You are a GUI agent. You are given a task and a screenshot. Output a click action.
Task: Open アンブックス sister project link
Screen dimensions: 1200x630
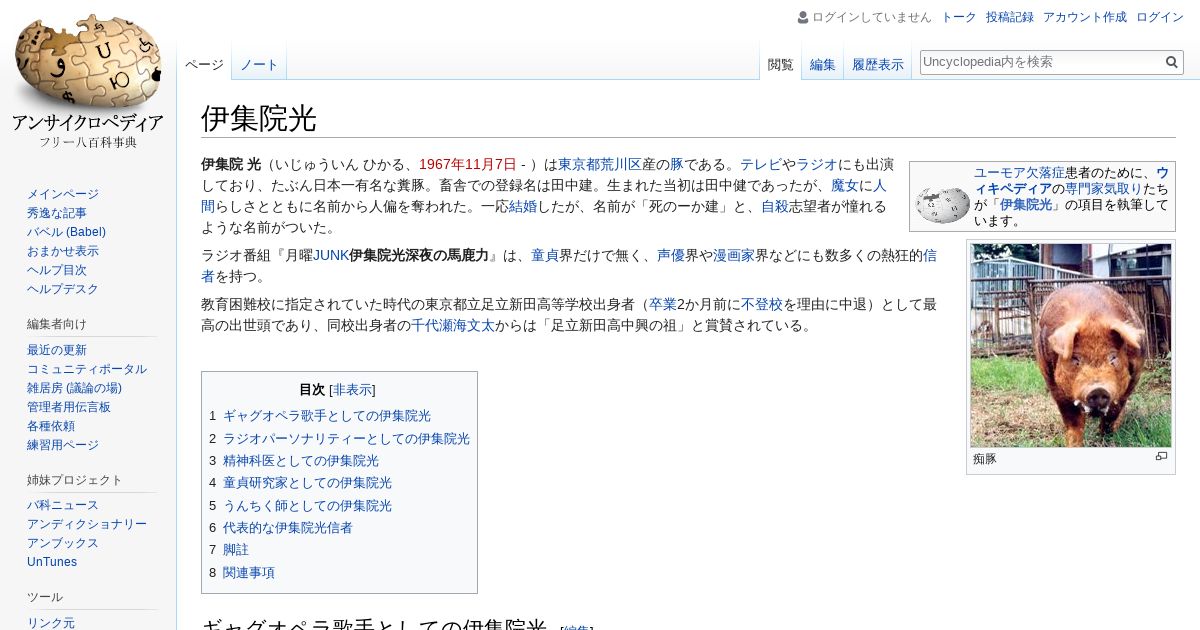(63, 543)
